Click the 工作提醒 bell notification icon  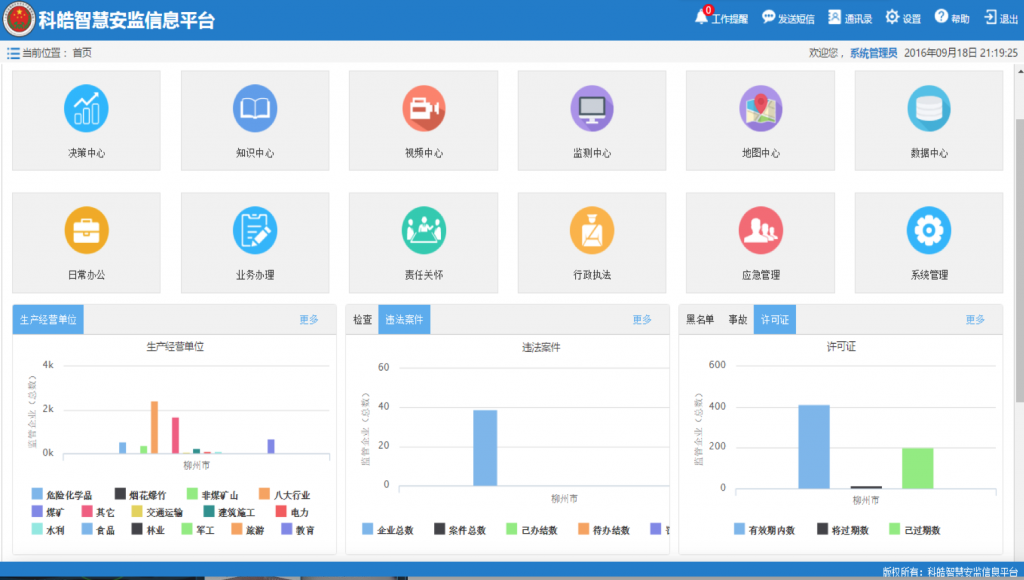(701, 17)
